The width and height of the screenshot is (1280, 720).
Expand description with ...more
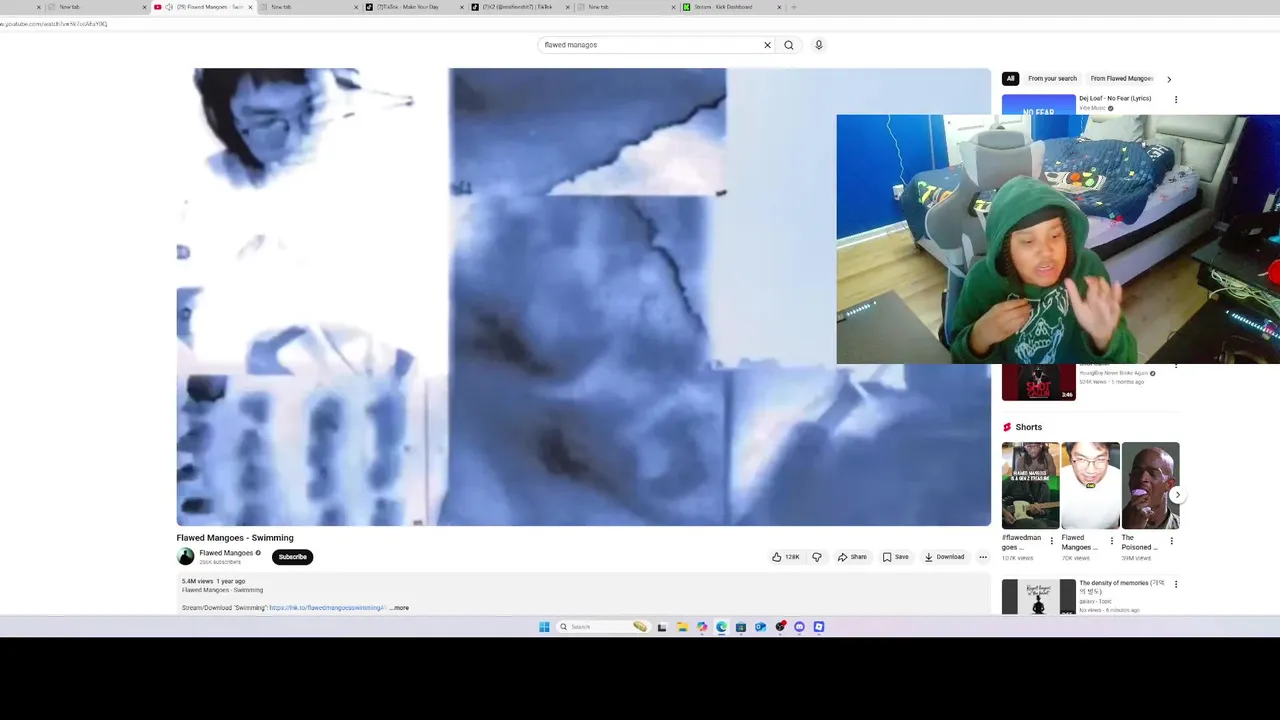click(x=399, y=608)
